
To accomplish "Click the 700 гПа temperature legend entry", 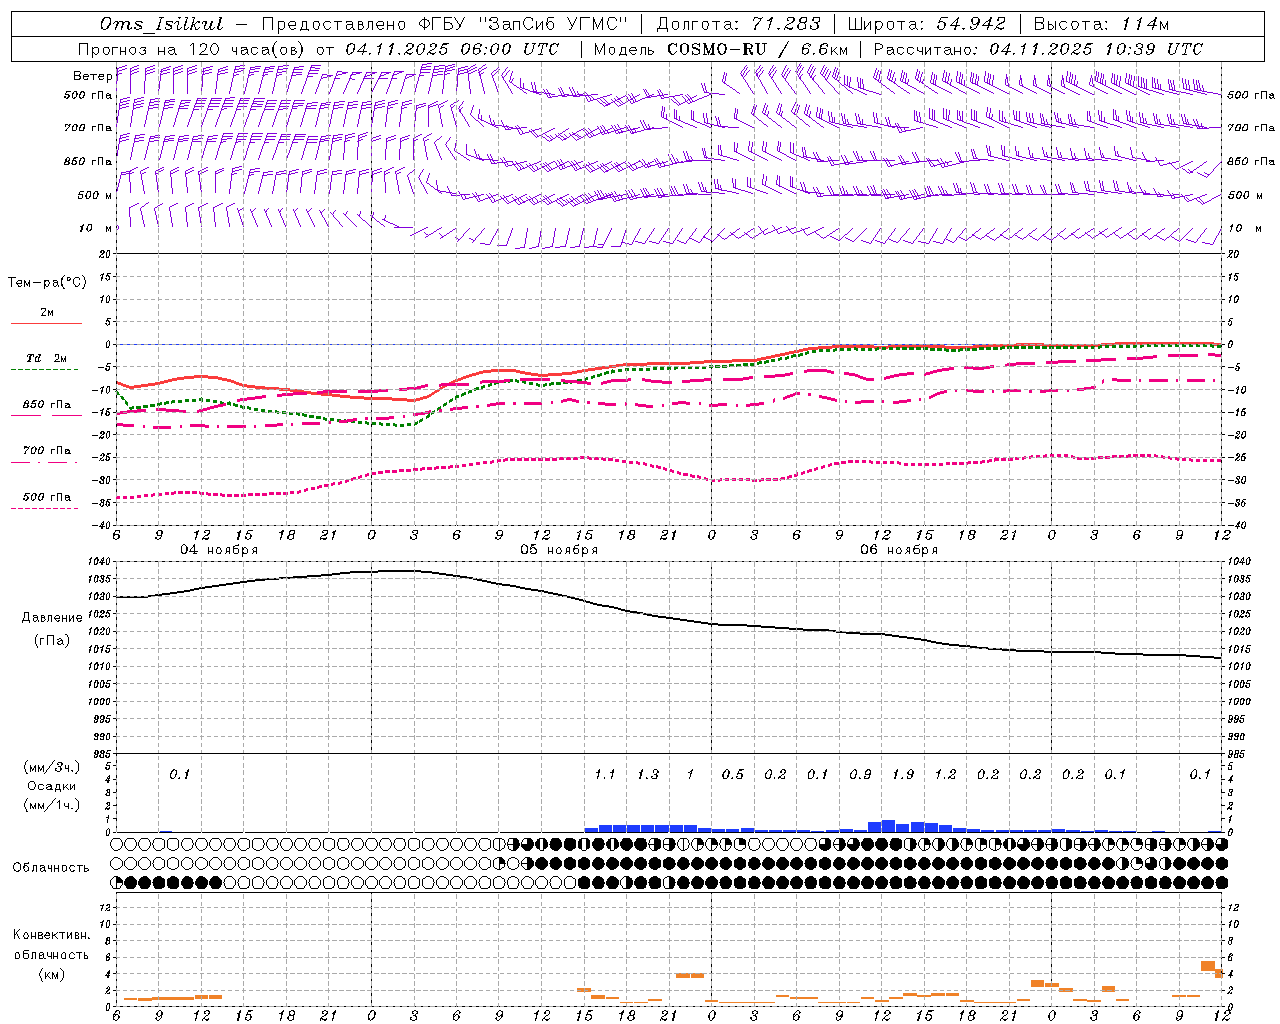I will point(46,451).
